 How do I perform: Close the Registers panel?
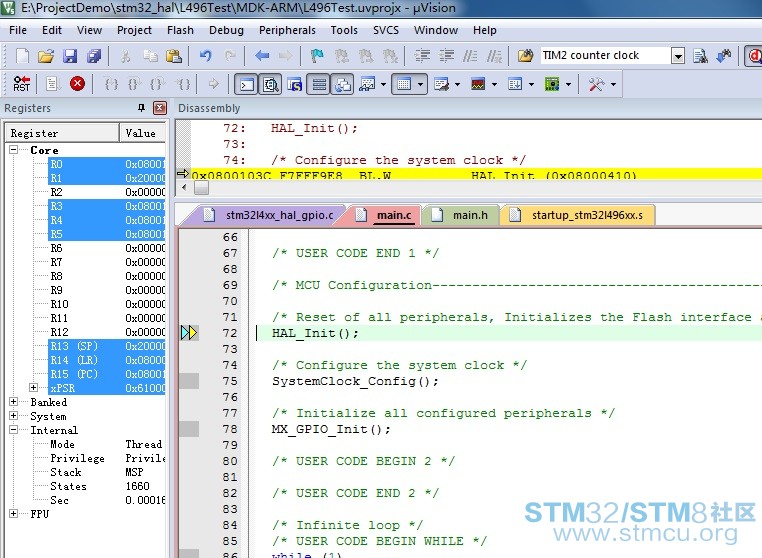pos(159,108)
